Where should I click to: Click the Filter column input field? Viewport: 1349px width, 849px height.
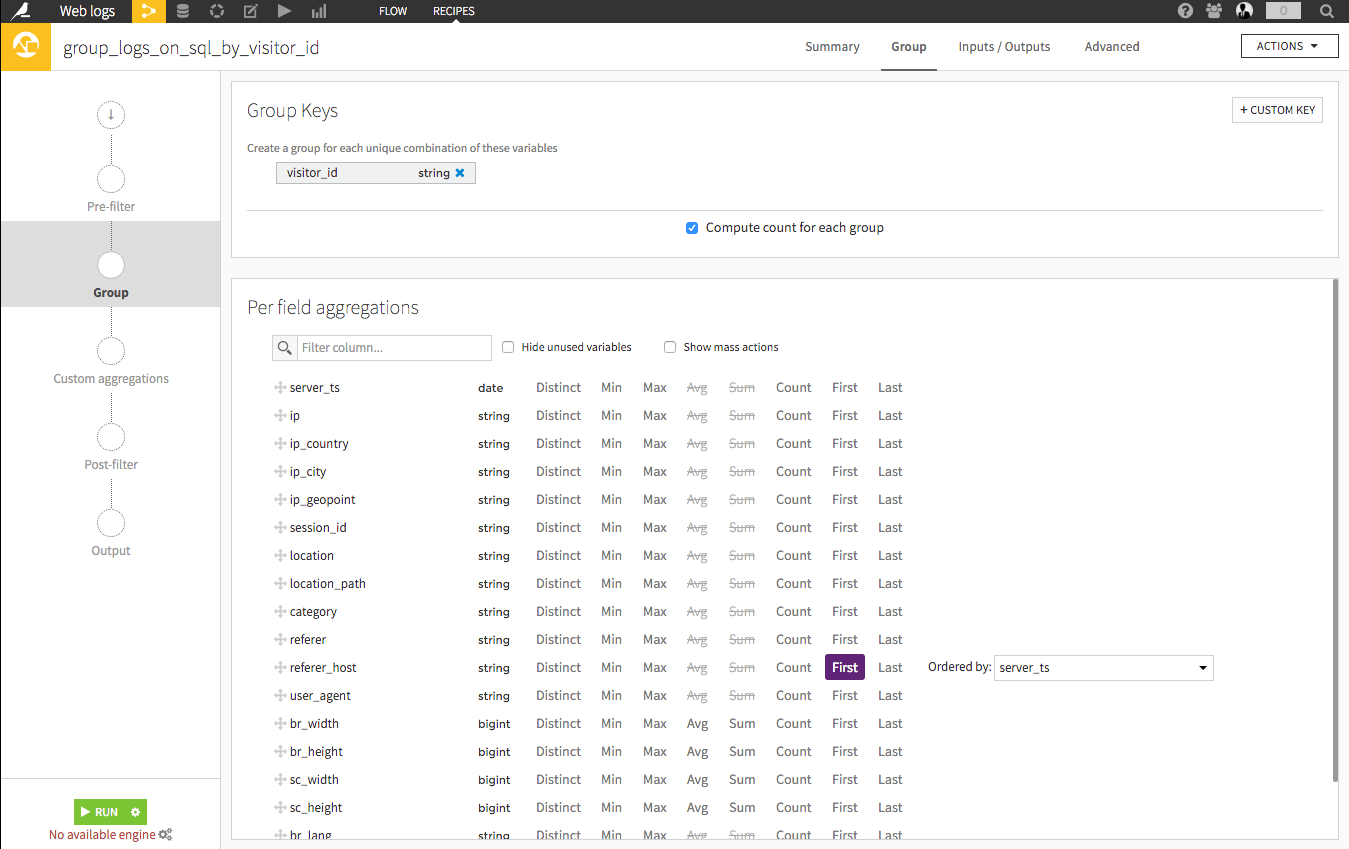pos(394,348)
